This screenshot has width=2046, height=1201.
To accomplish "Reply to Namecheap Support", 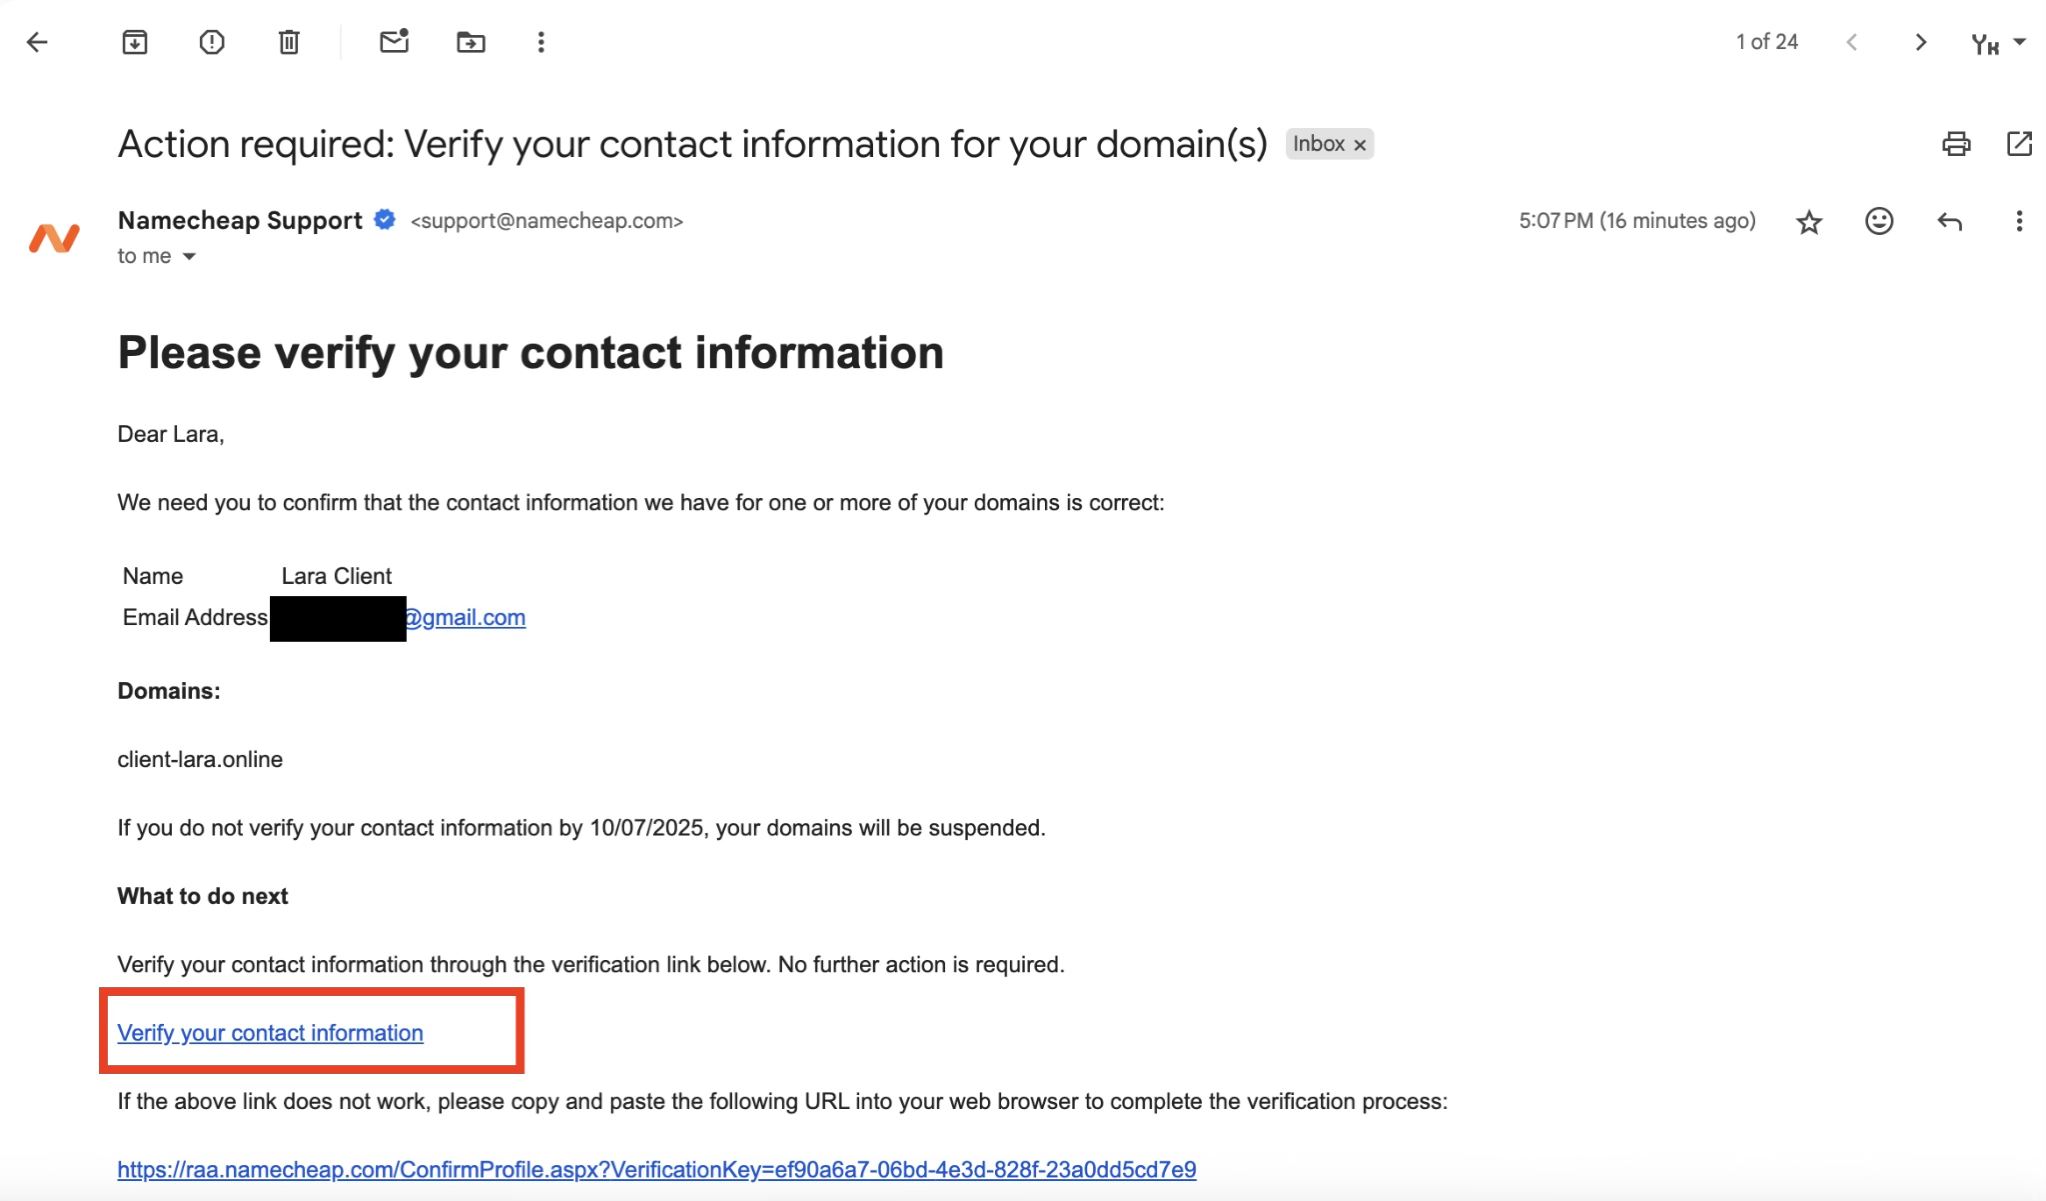I will 1949,221.
